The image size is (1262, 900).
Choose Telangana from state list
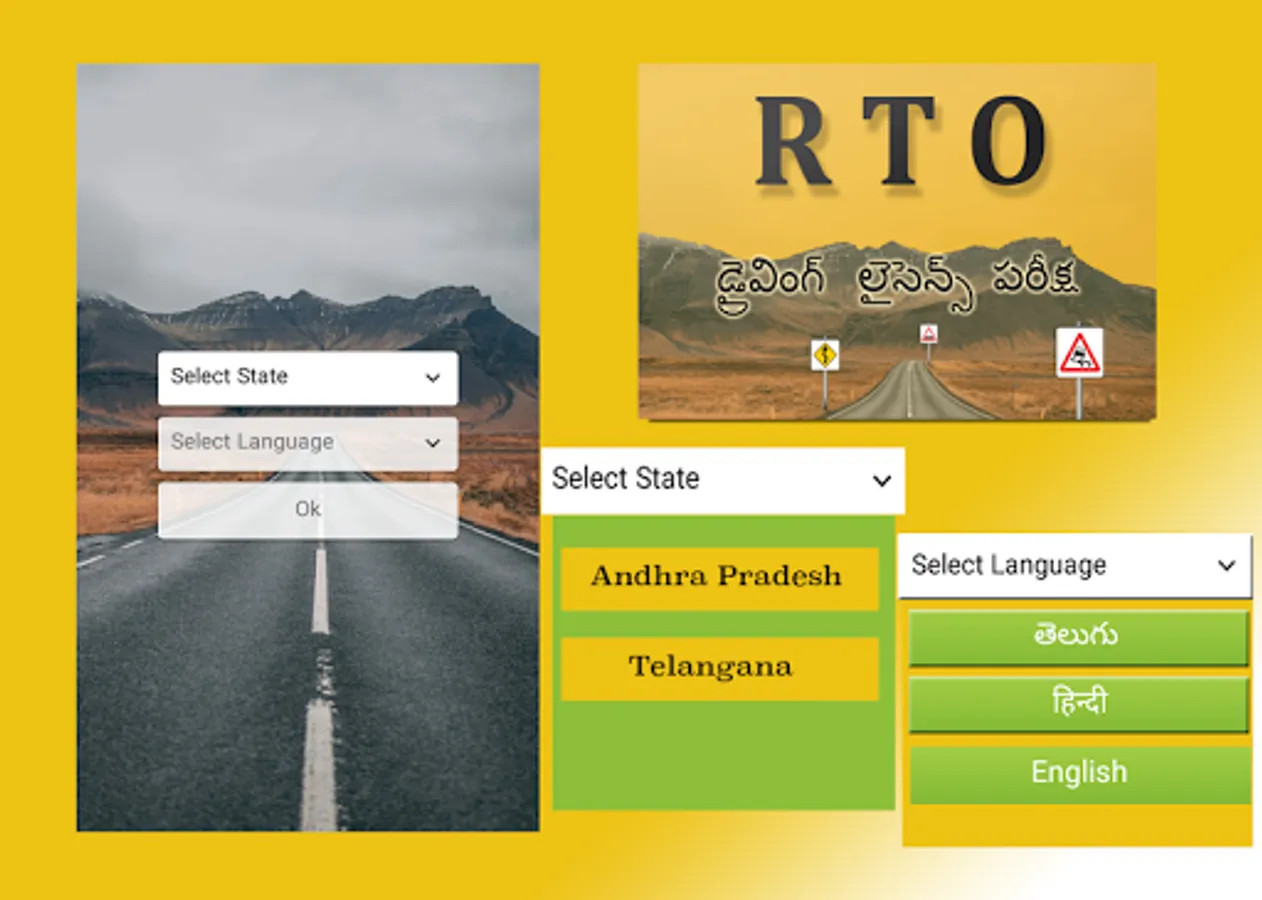tap(719, 668)
